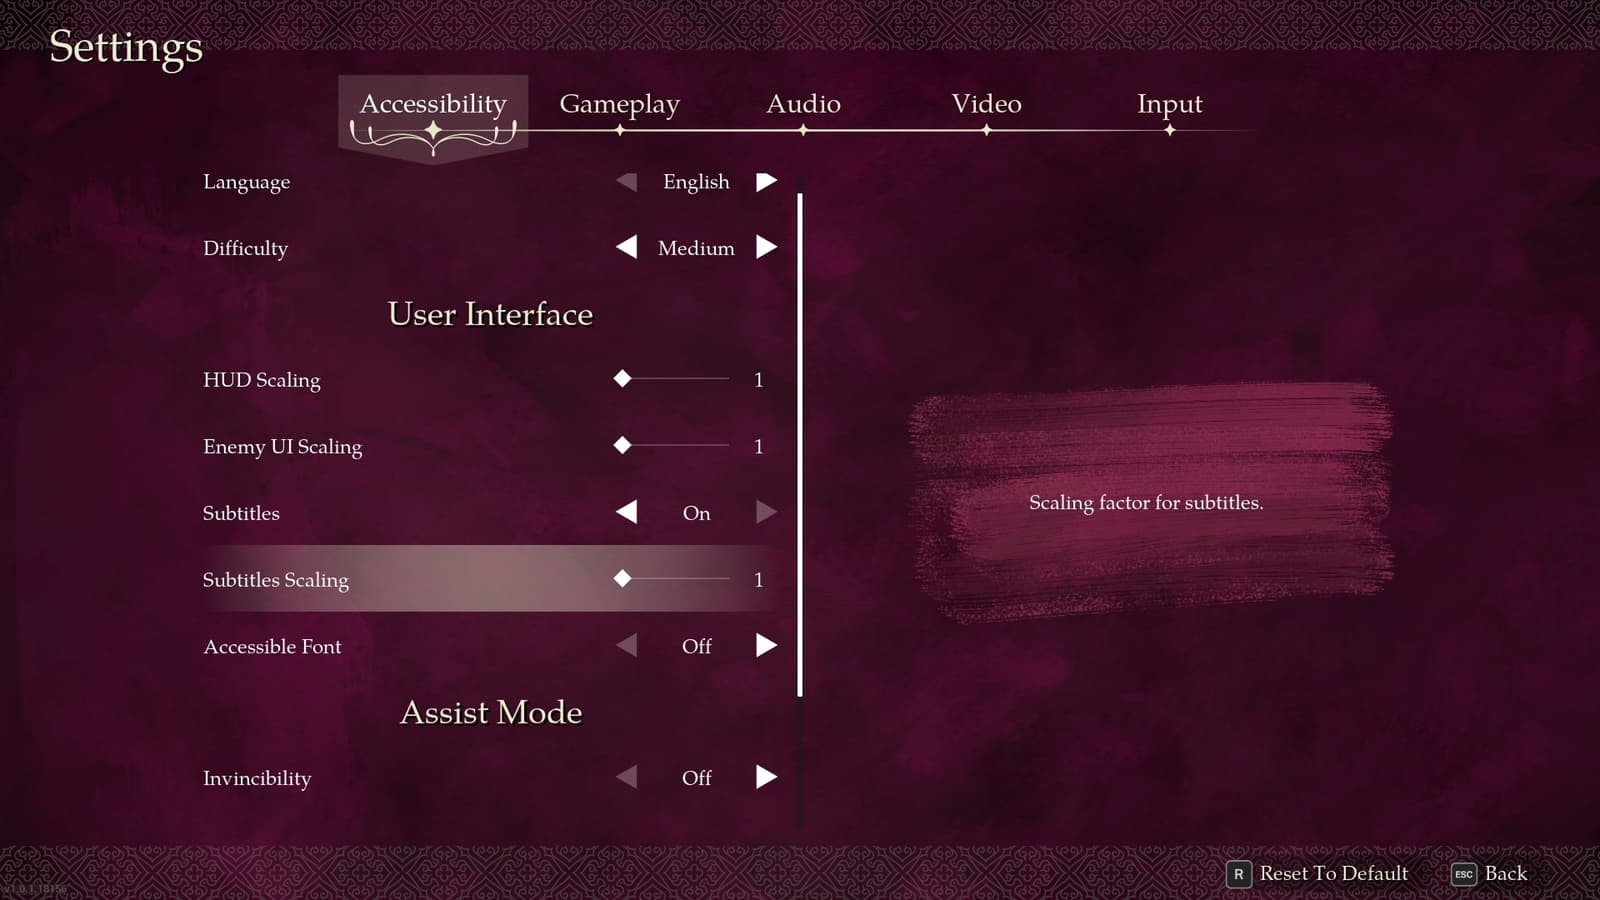This screenshot has width=1600, height=900.
Task: Turn Subtitles off with the left arrow
Action: tap(627, 512)
